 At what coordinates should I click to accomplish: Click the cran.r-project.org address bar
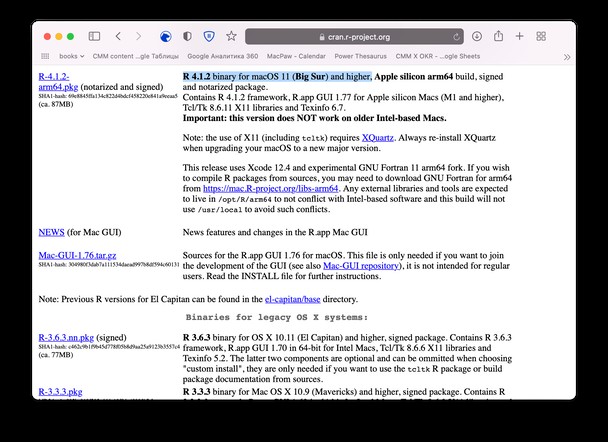354,37
